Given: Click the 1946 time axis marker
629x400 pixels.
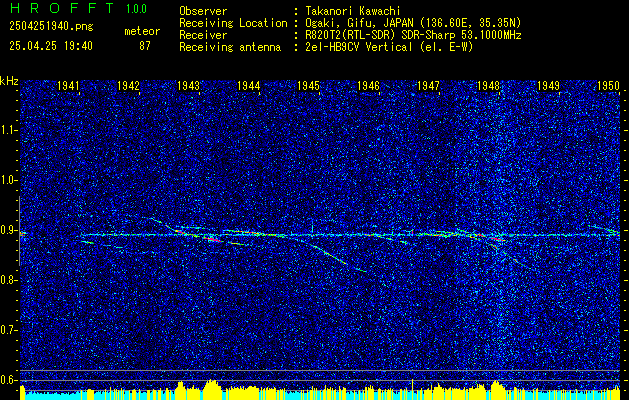Looking at the screenshot, I should tap(368, 85).
